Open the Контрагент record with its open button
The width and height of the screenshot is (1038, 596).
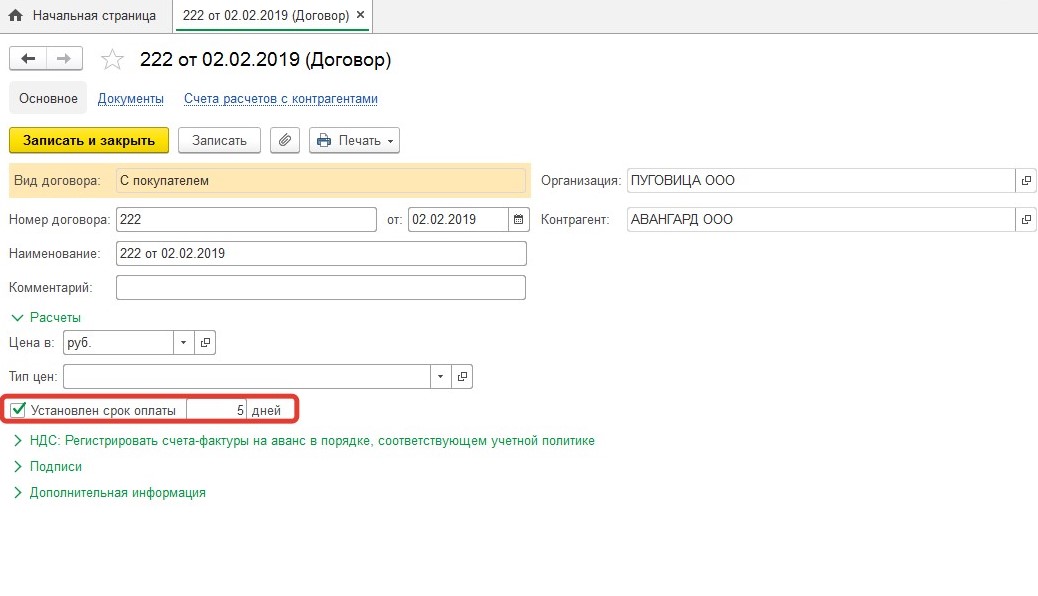coord(1027,219)
